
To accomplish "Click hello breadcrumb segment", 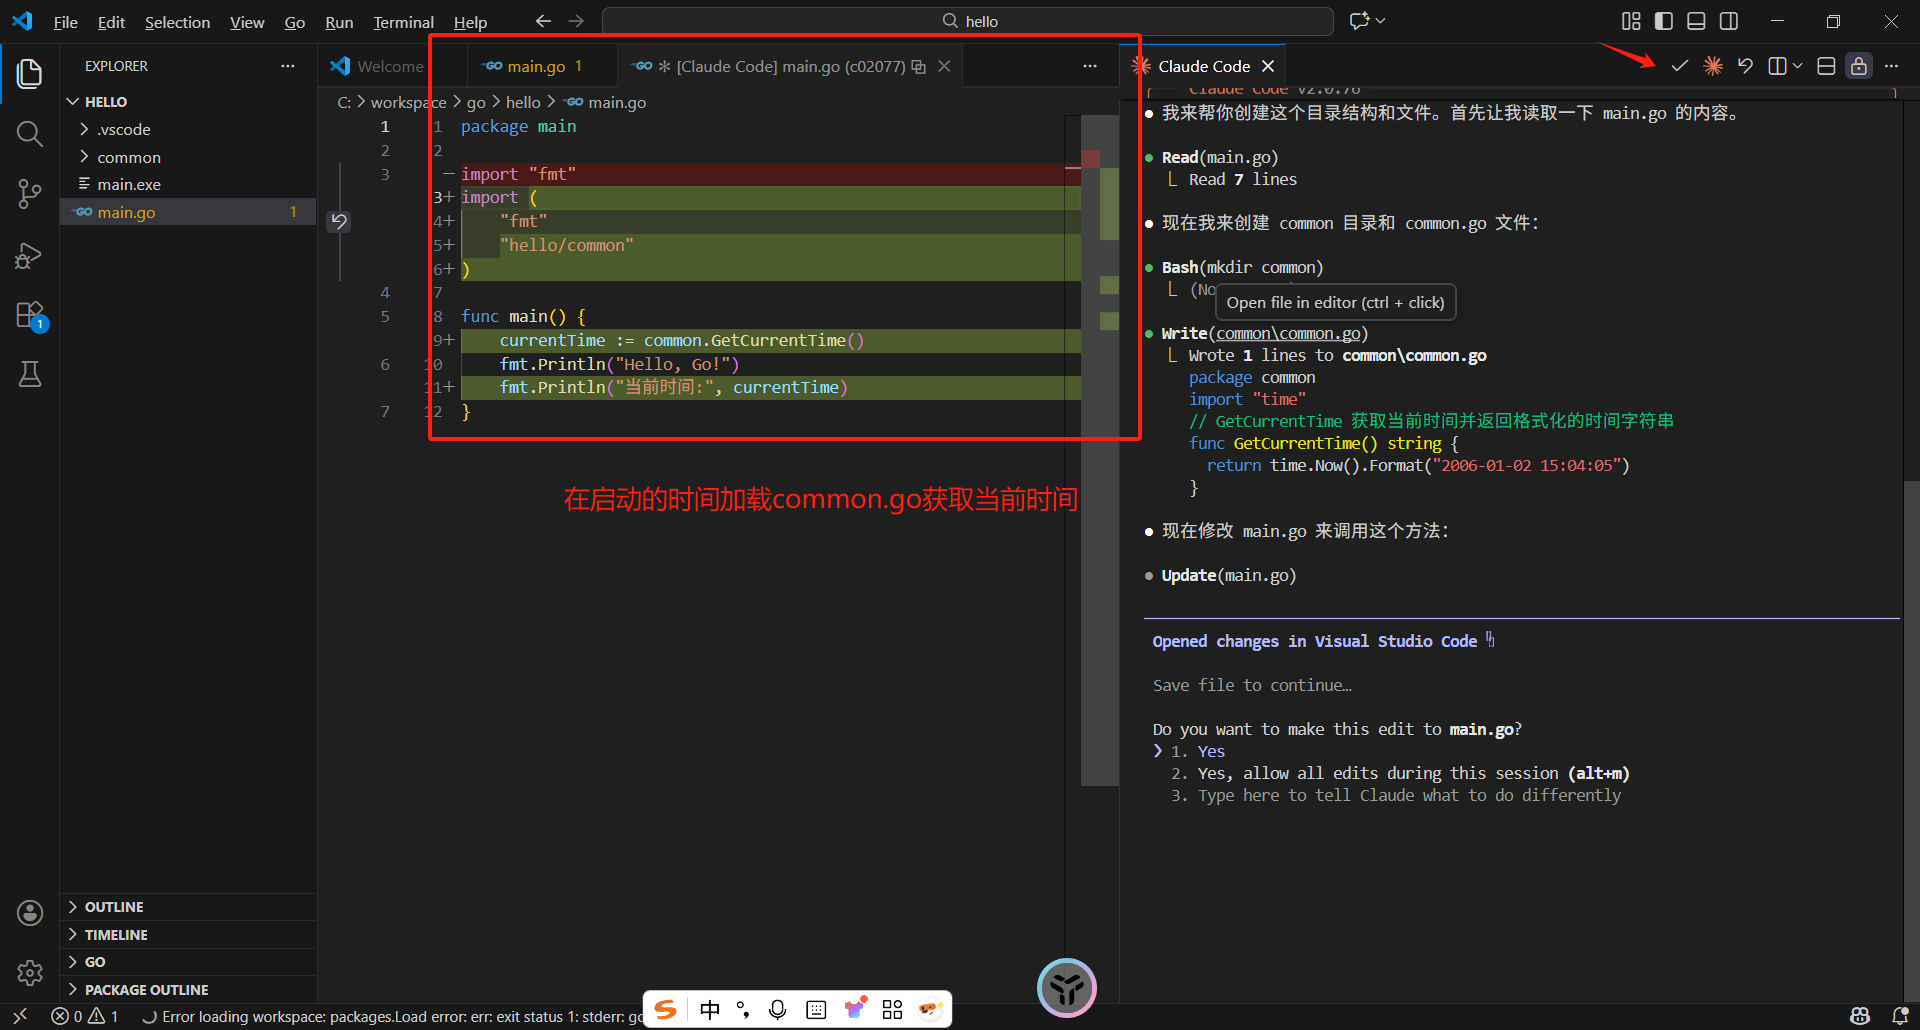I will 523,102.
